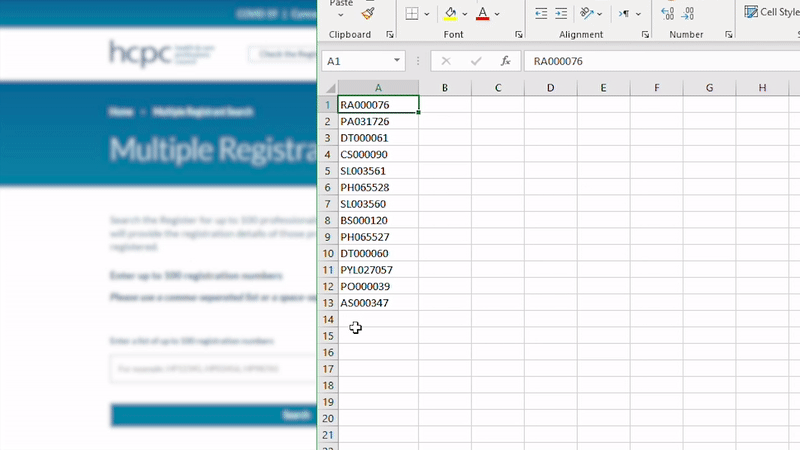Select row 14 header
The width and height of the screenshot is (800, 450).
pos(328,319)
